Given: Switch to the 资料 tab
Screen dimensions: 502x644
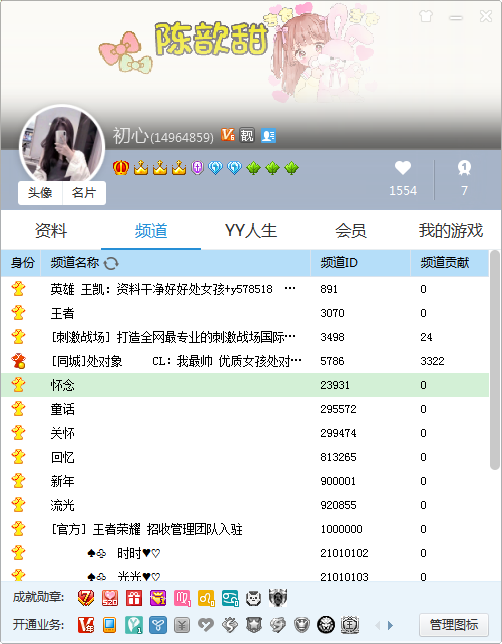Looking at the screenshot, I should click(x=51, y=230).
